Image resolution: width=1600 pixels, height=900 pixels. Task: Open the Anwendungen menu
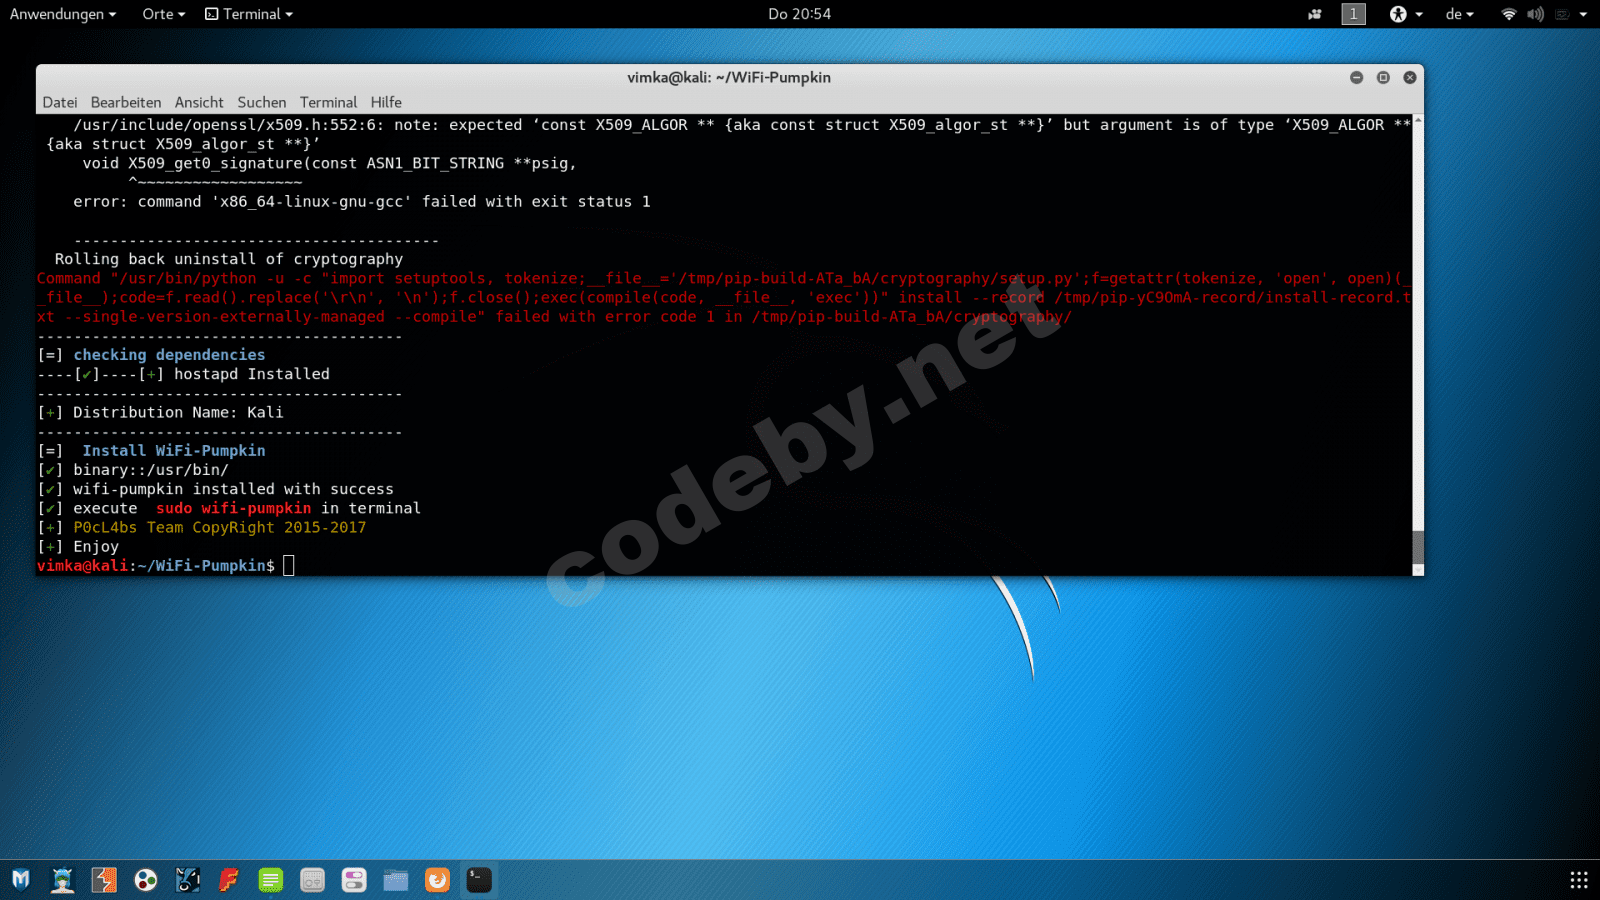(63, 14)
